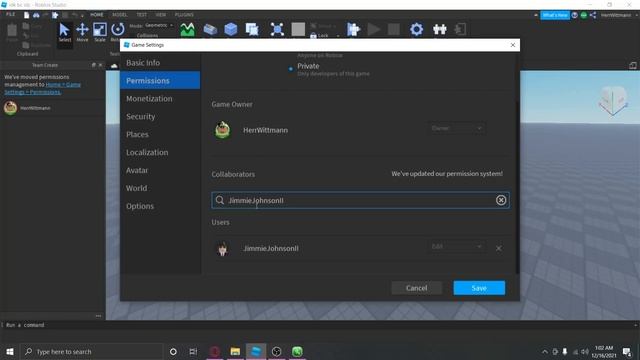
Task: Collapse the ribbon with the small arrow near What's New
Action: pos(536,15)
